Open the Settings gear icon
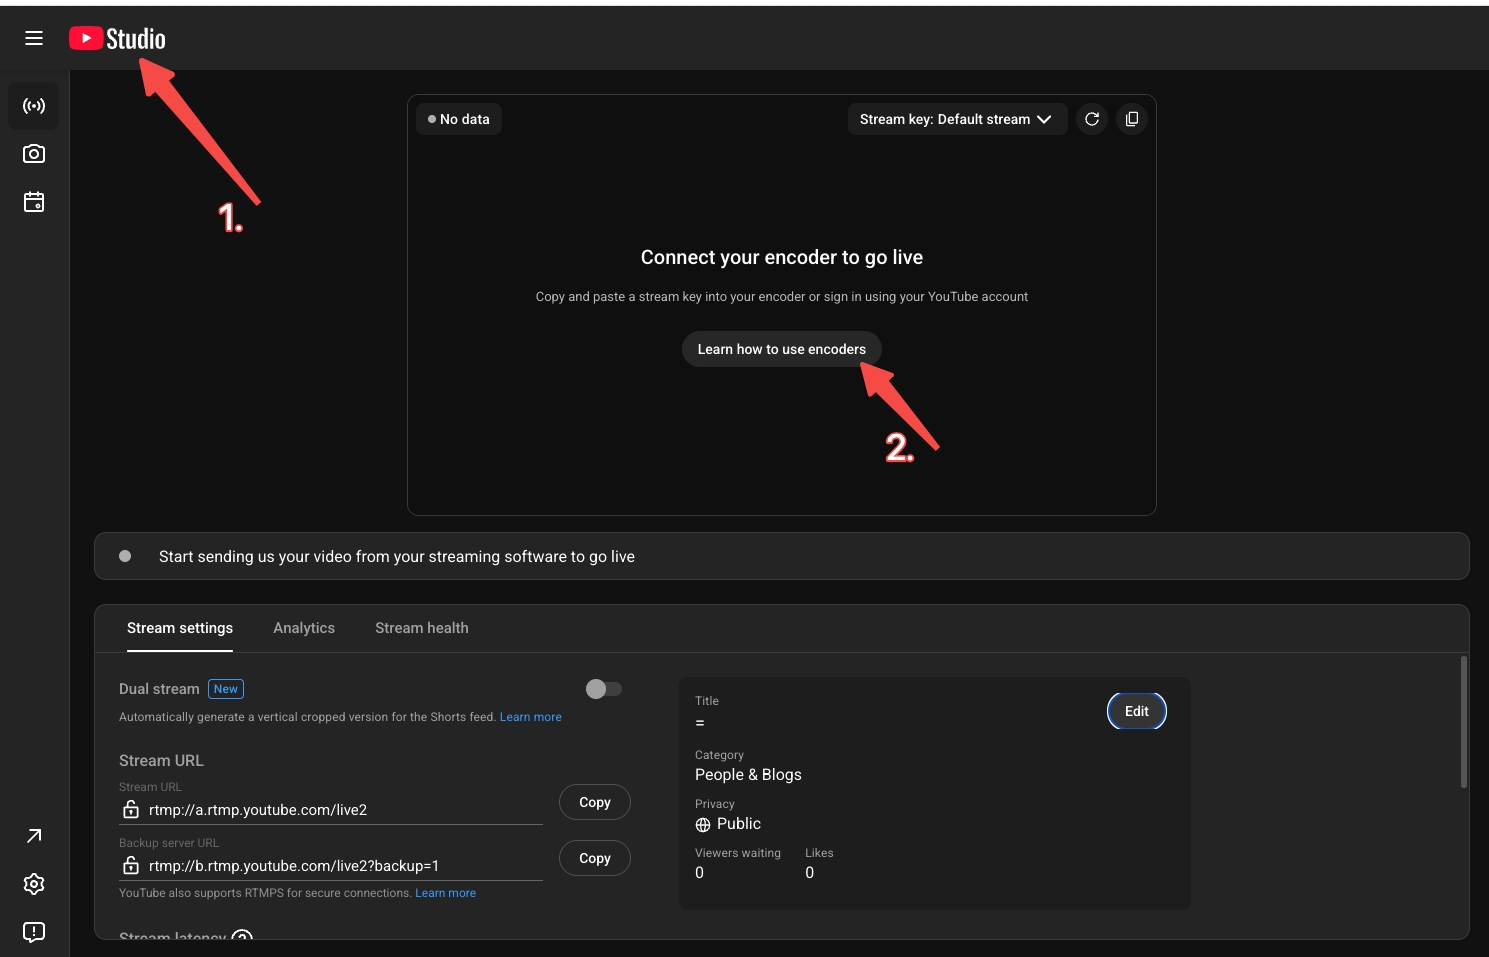This screenshot has height=957, width=1489. [34, 884]
